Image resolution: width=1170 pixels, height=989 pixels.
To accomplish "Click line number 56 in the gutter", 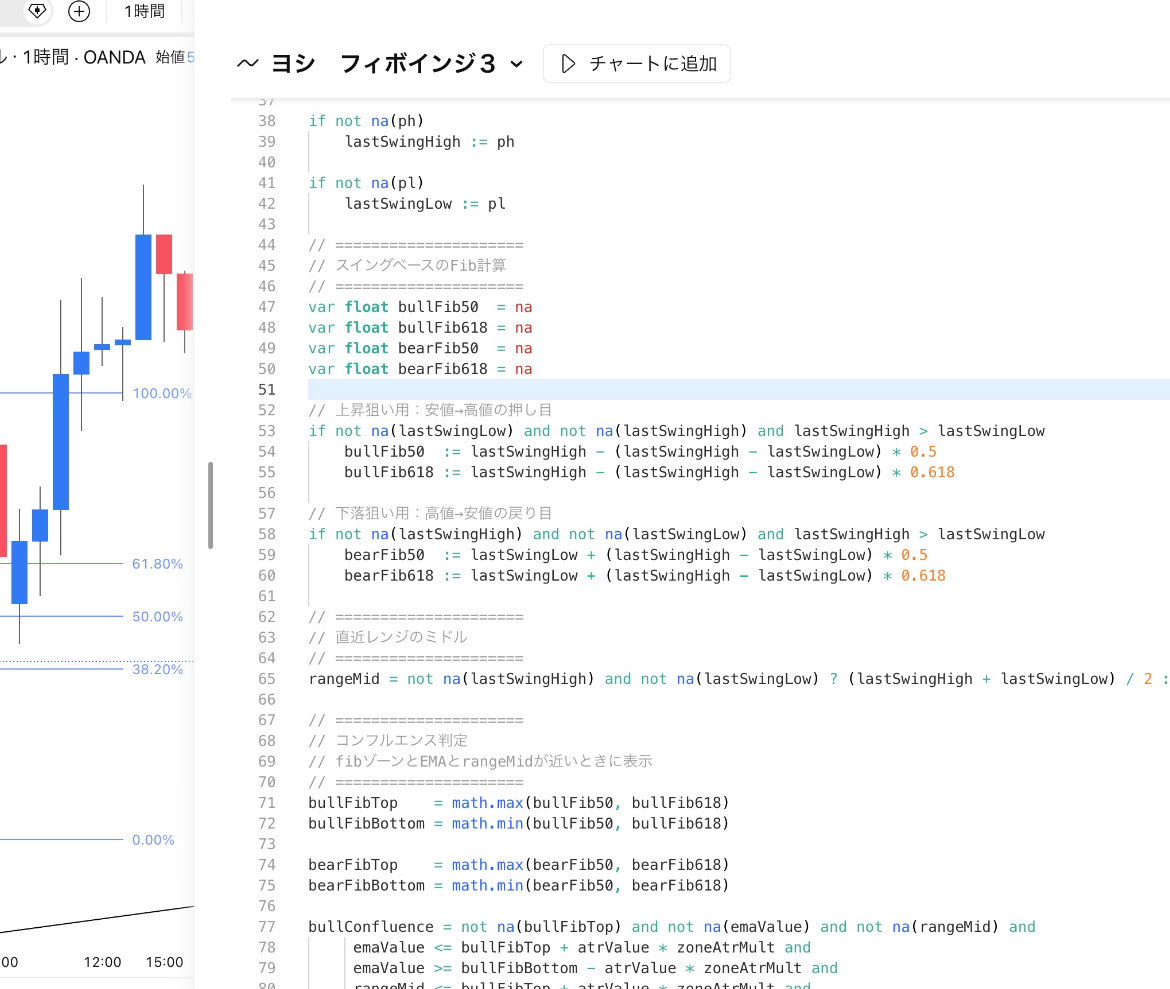I will 267,493.
